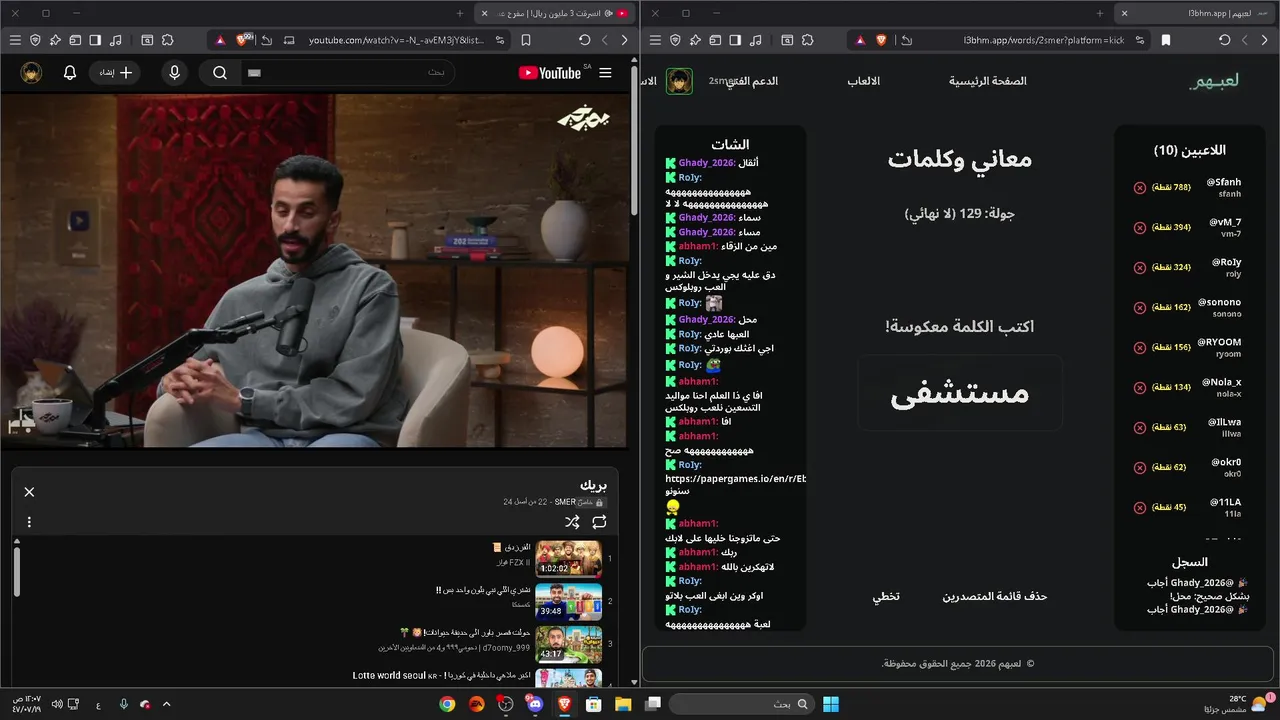Remove player Nola_x with X icon
Image resolution: width=1280 pixels, height=720 pixels.
click(x=1139, y=387)
